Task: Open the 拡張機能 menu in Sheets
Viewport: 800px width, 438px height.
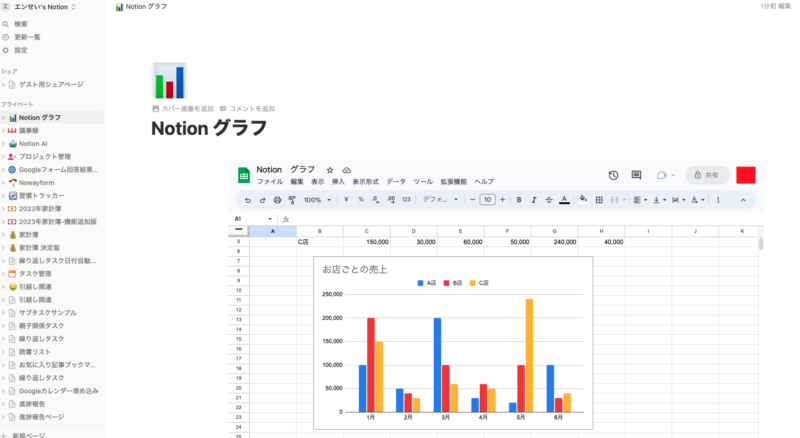Action: 454,182
